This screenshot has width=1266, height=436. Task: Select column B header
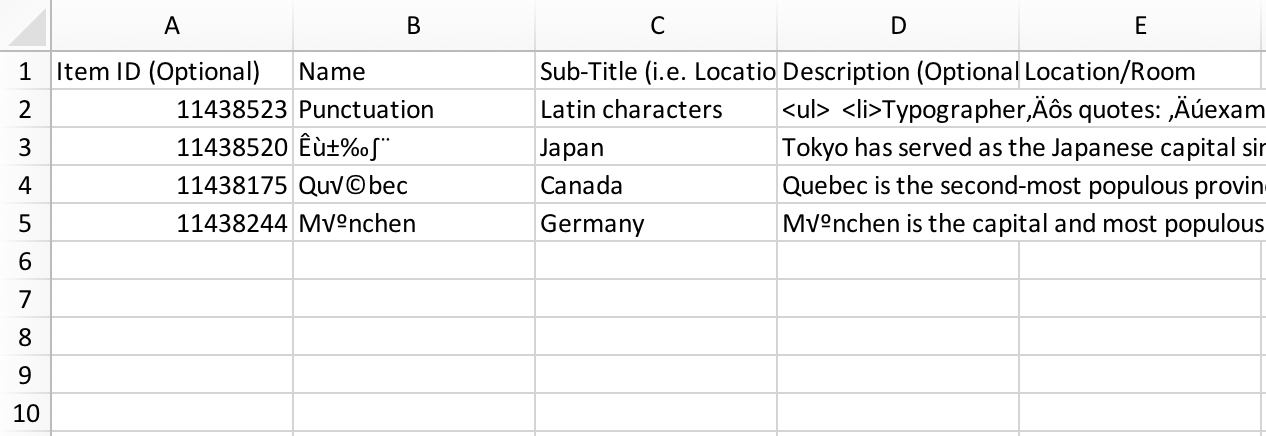[x=414, y=27]
